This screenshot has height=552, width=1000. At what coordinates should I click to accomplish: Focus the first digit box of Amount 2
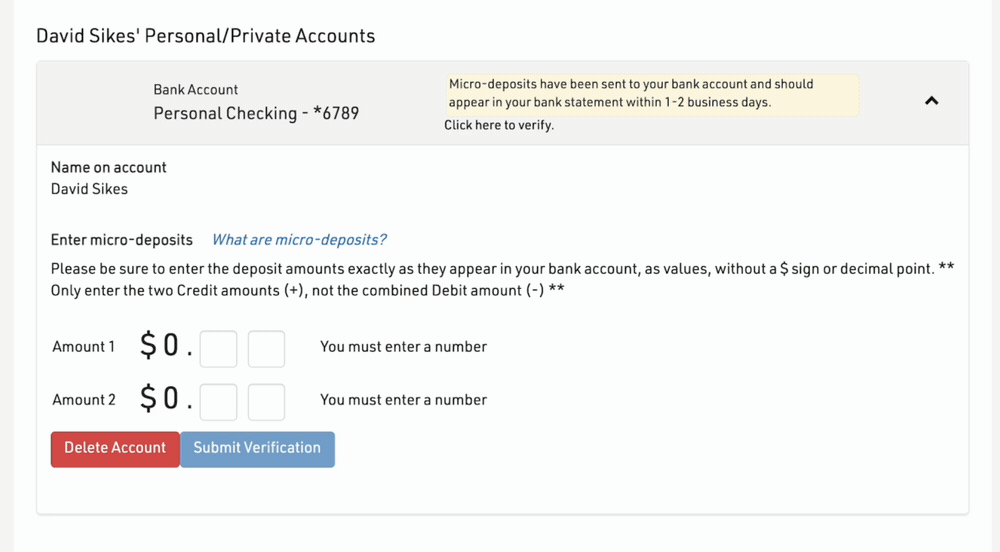click(219, 401)
